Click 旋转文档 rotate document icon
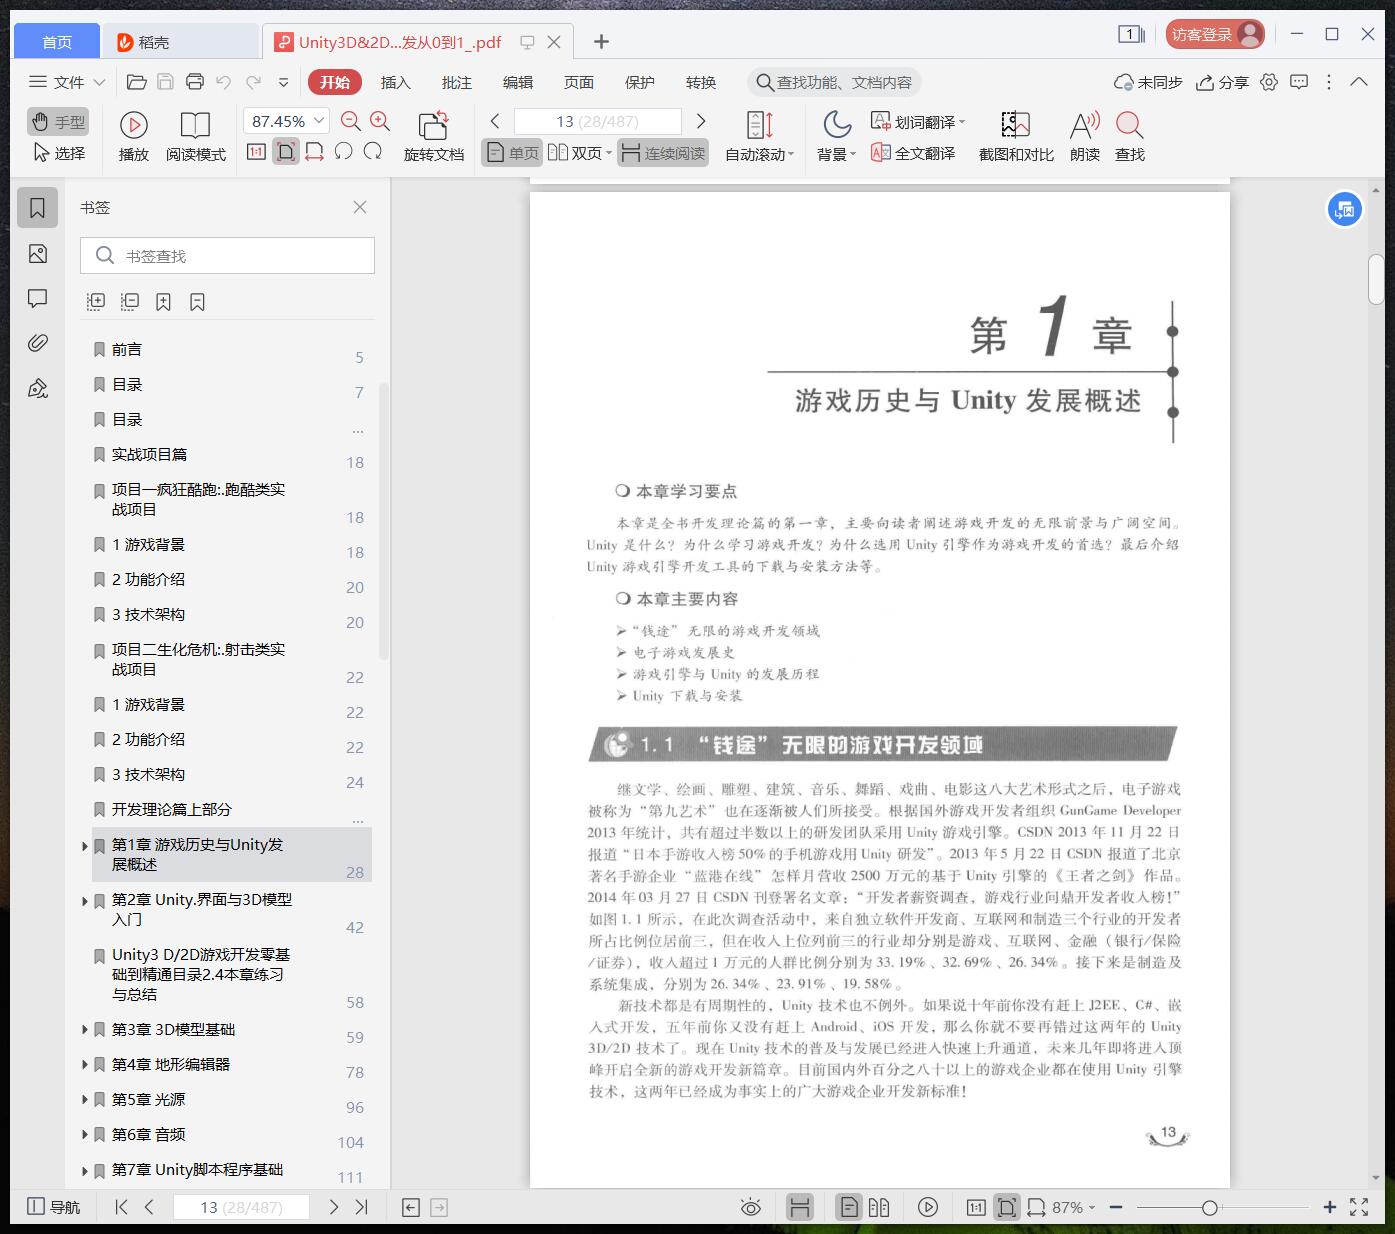Image resolution: width=1395 pixels, height=1234 pixels. [x=434, y=136]
